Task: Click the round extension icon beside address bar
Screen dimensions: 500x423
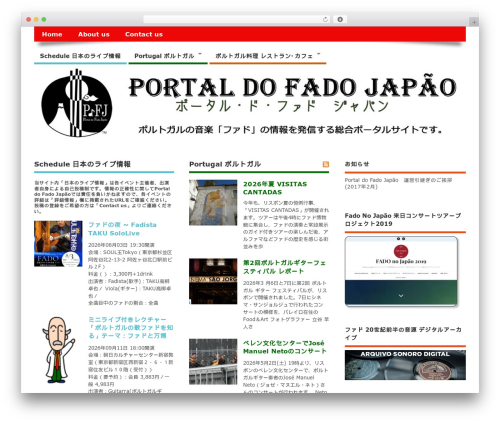Action: [340, 19]
